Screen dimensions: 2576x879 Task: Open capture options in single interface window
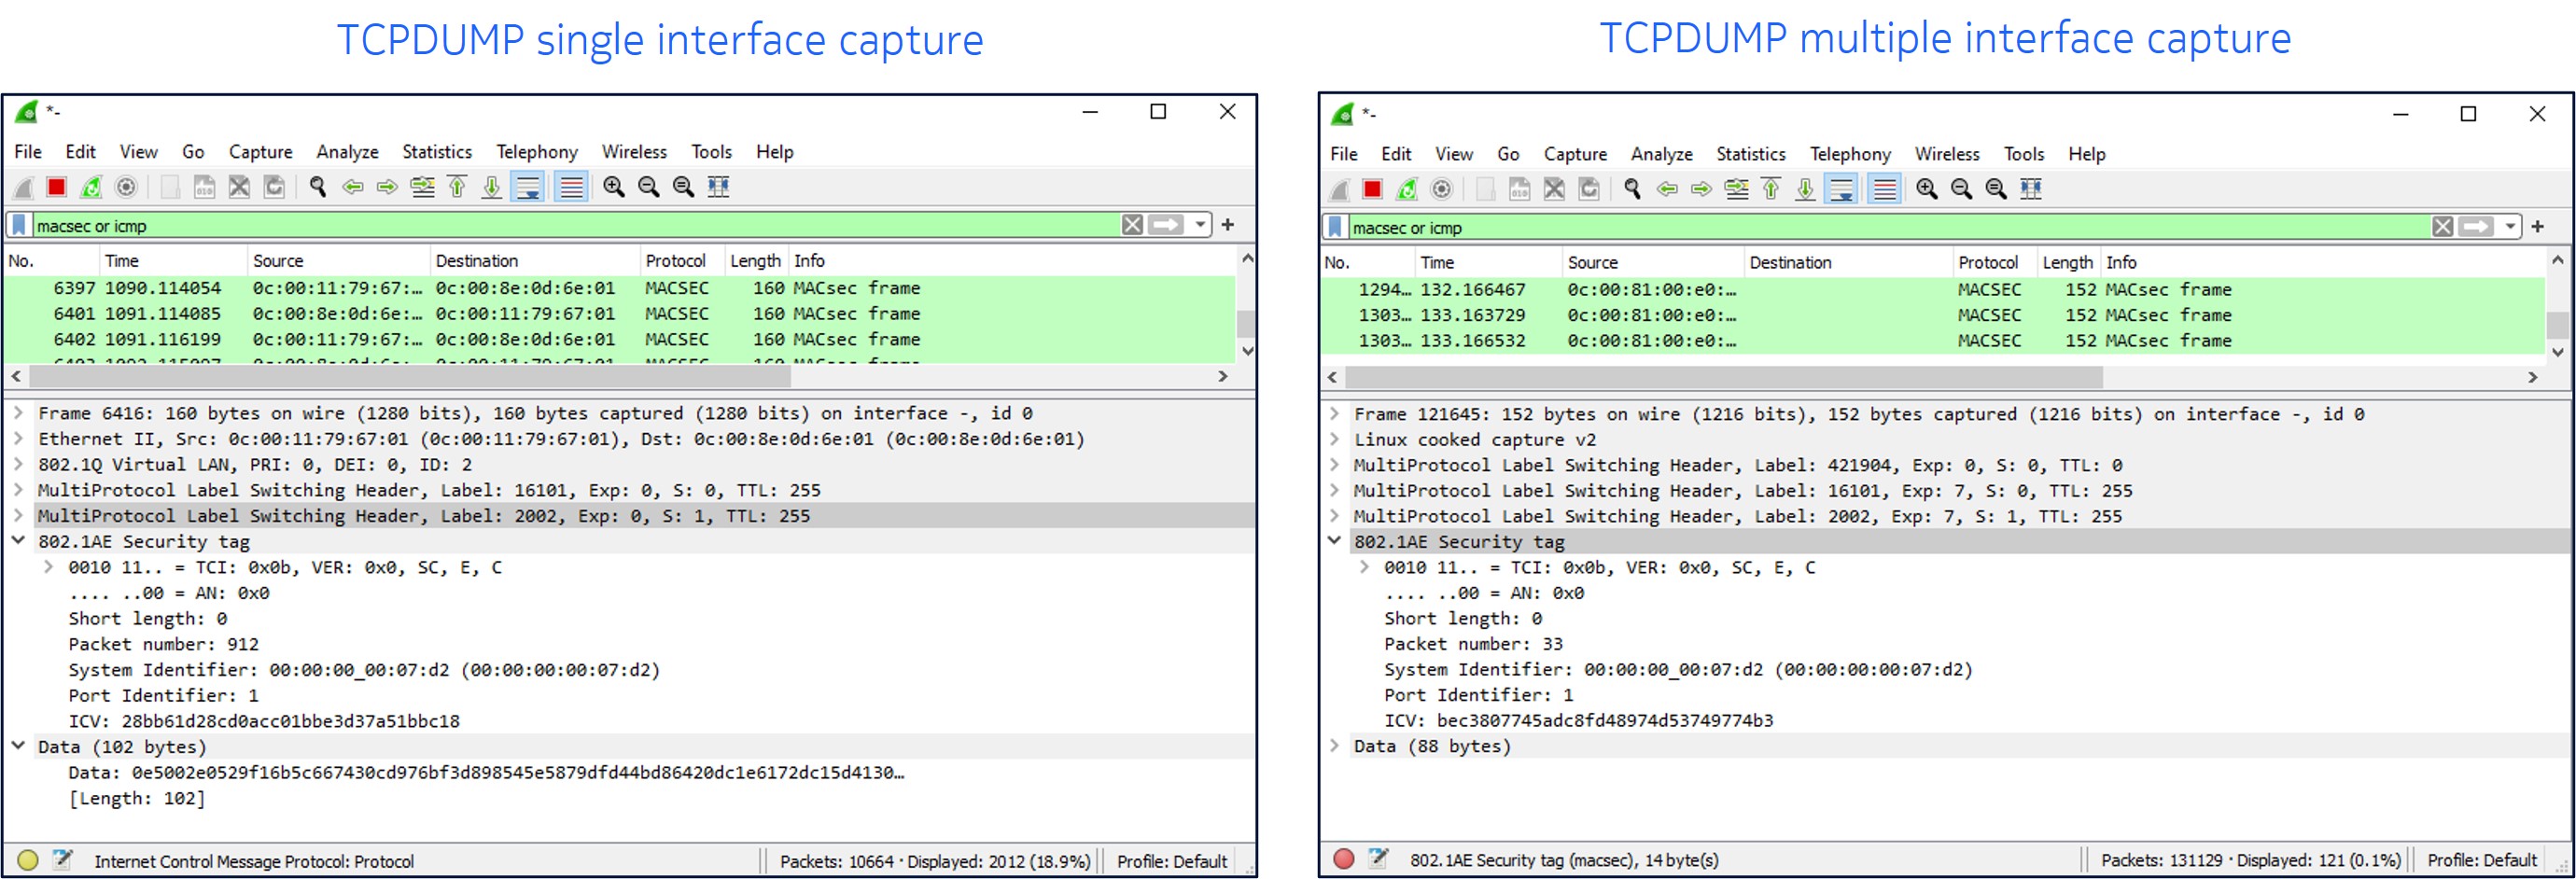[x=126, y=187]
